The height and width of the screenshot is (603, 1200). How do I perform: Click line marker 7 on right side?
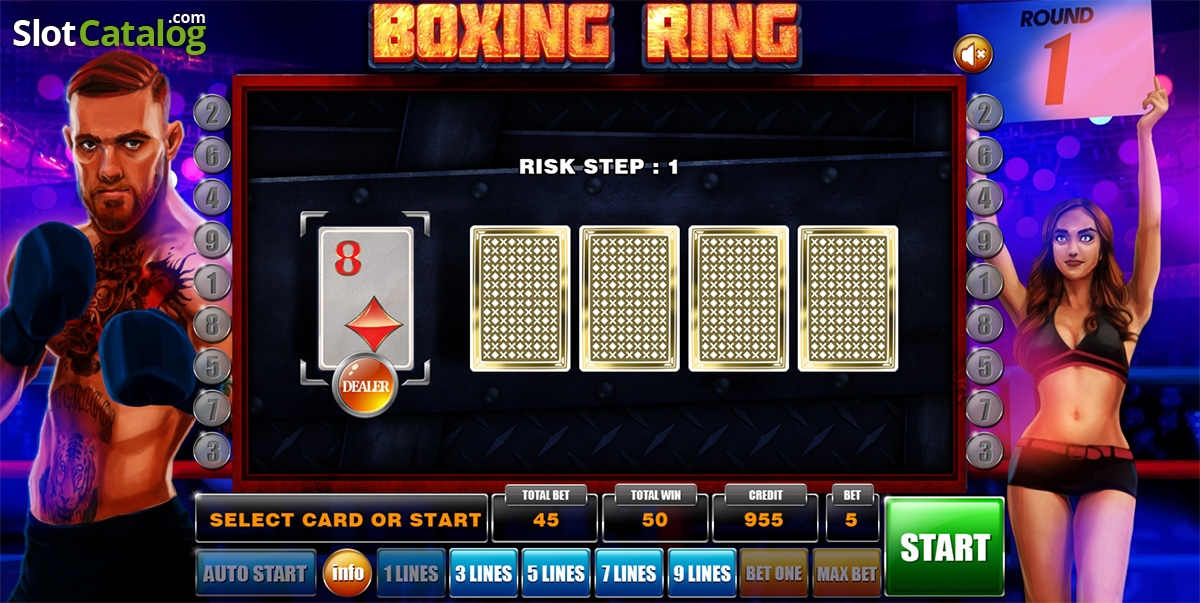pos(985,407)
